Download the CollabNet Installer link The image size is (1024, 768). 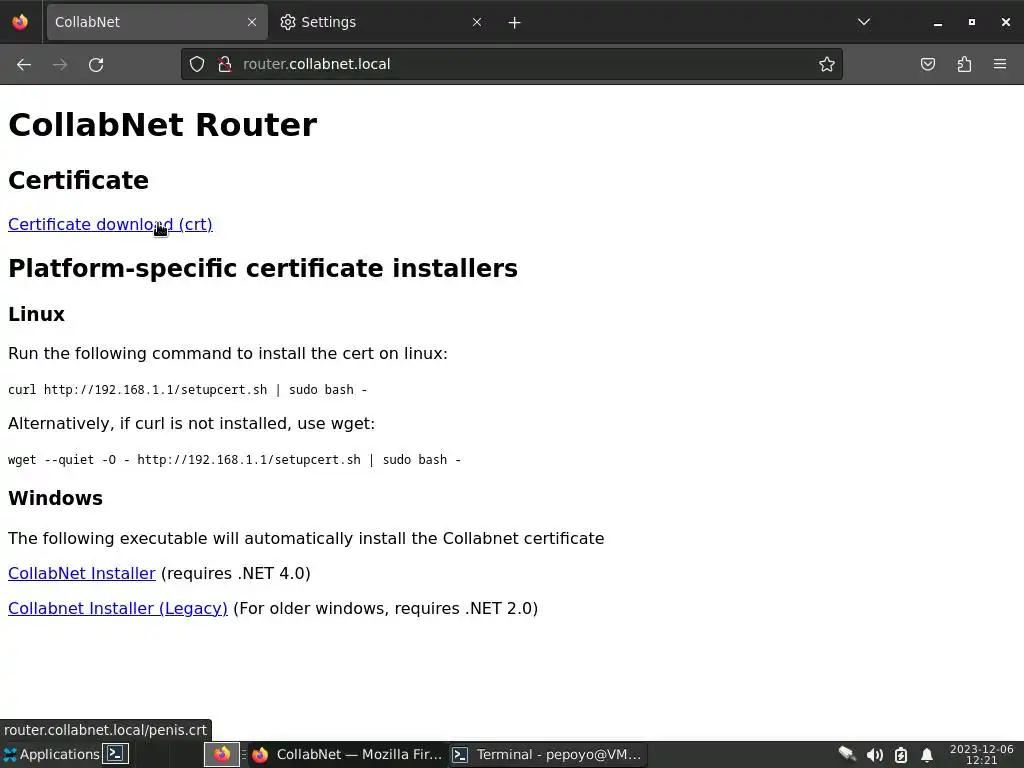[82, 573]
